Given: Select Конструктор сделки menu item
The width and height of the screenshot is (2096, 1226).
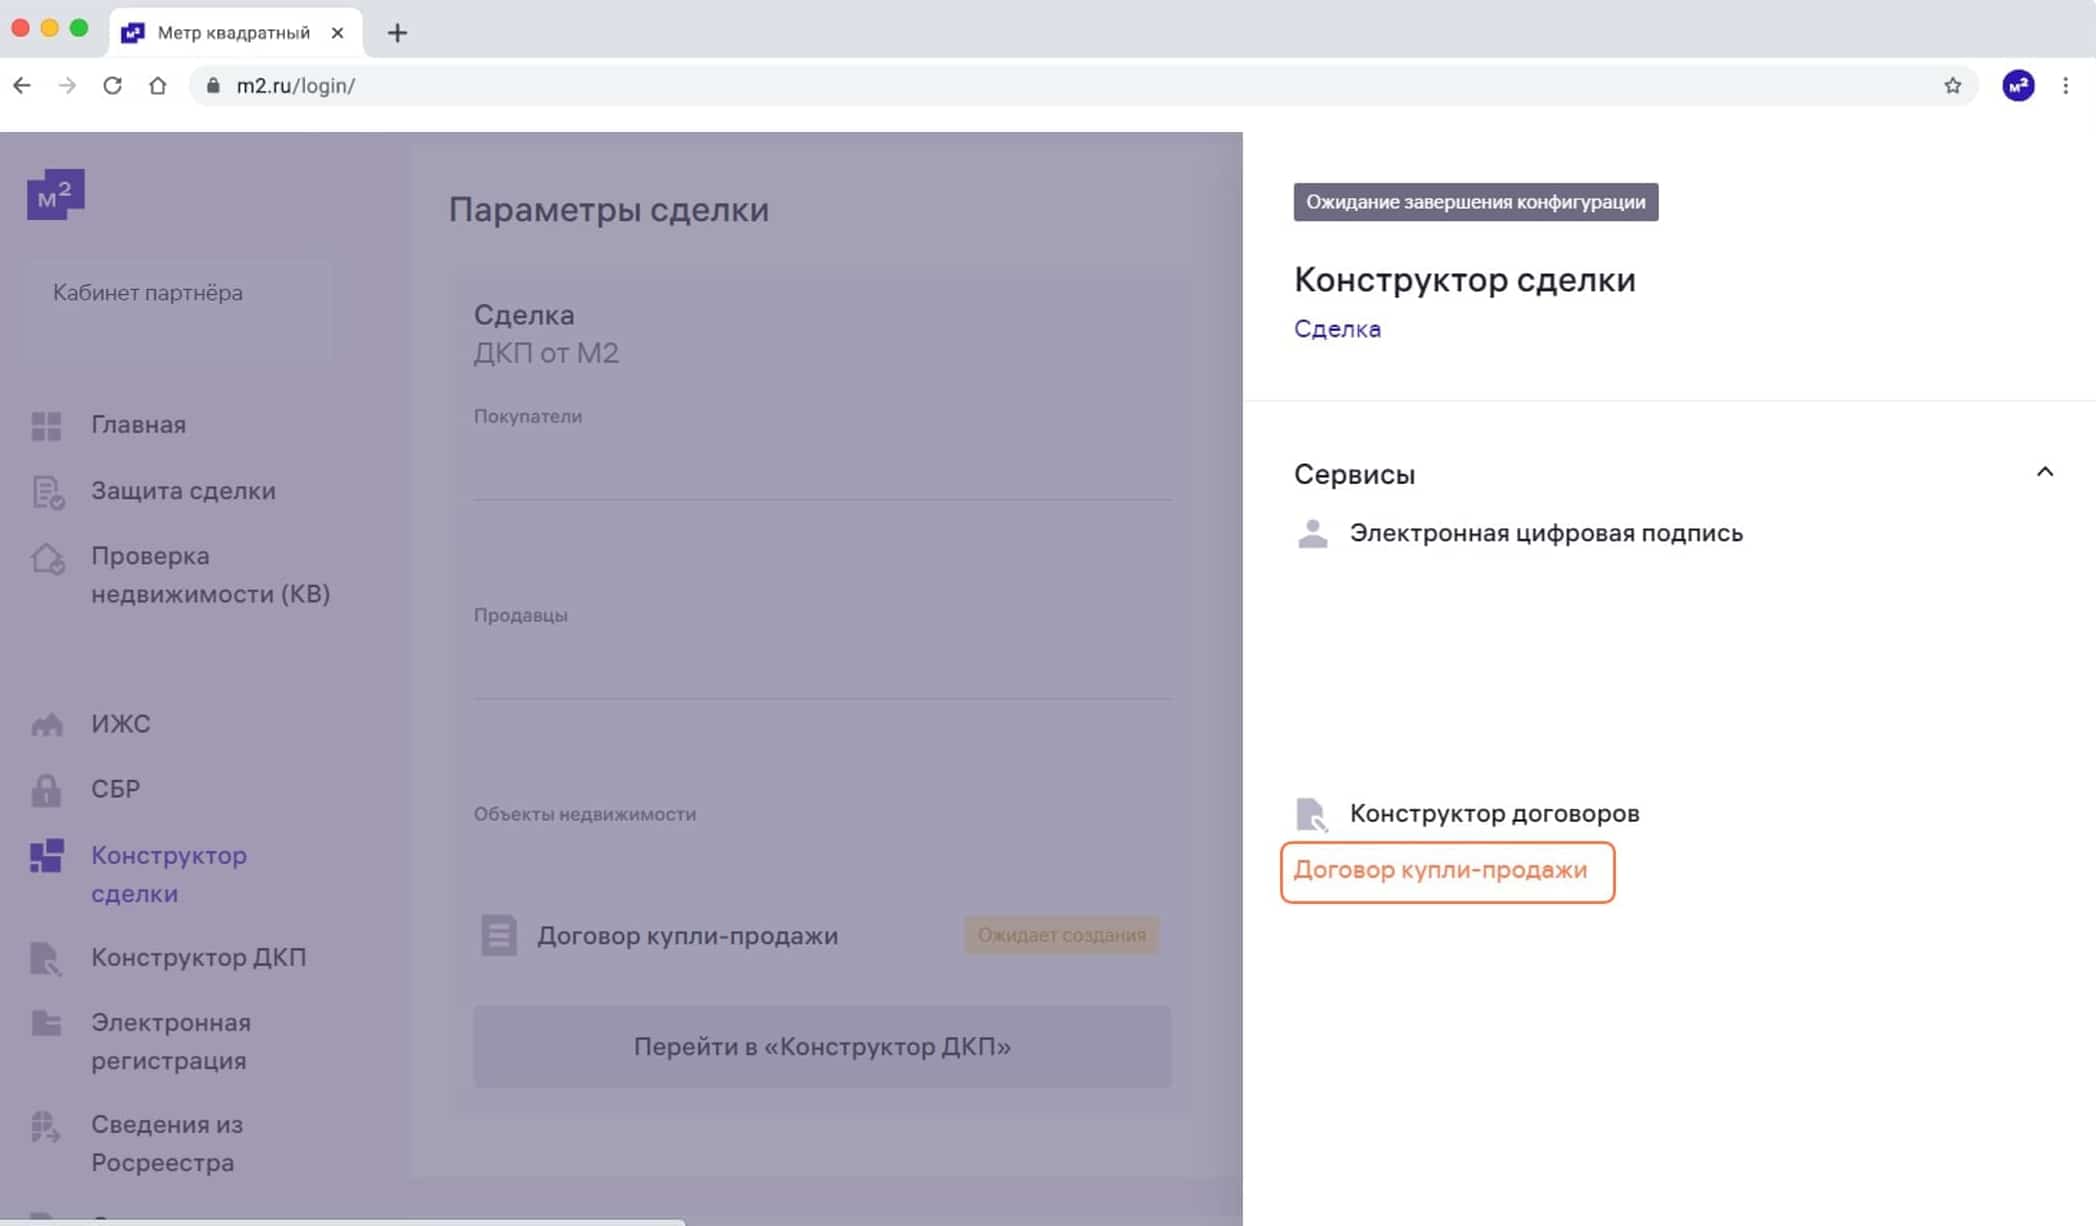Looking at the screenshot, I should coord(169,875).
